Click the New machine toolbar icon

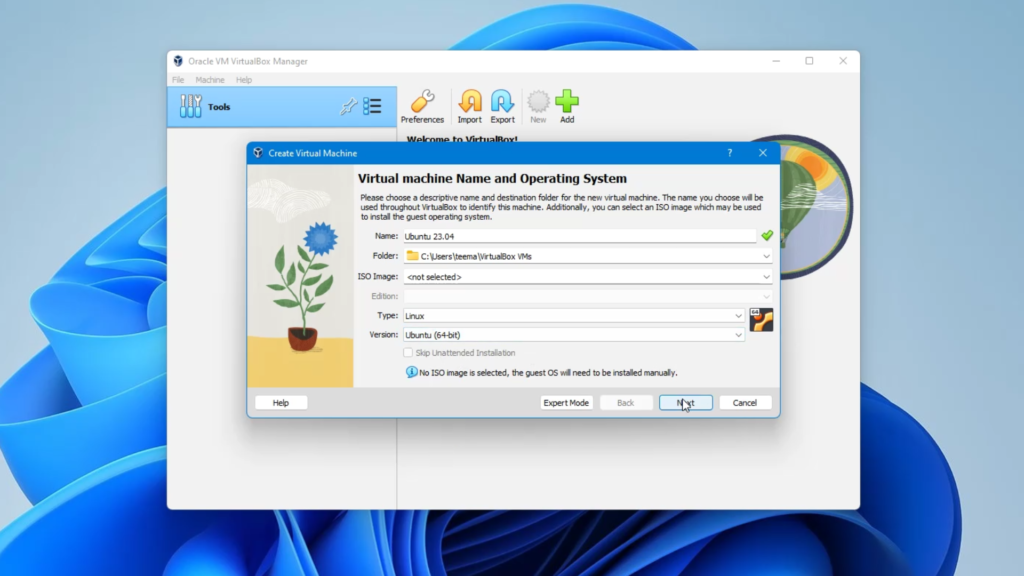(x=538, y=106)
